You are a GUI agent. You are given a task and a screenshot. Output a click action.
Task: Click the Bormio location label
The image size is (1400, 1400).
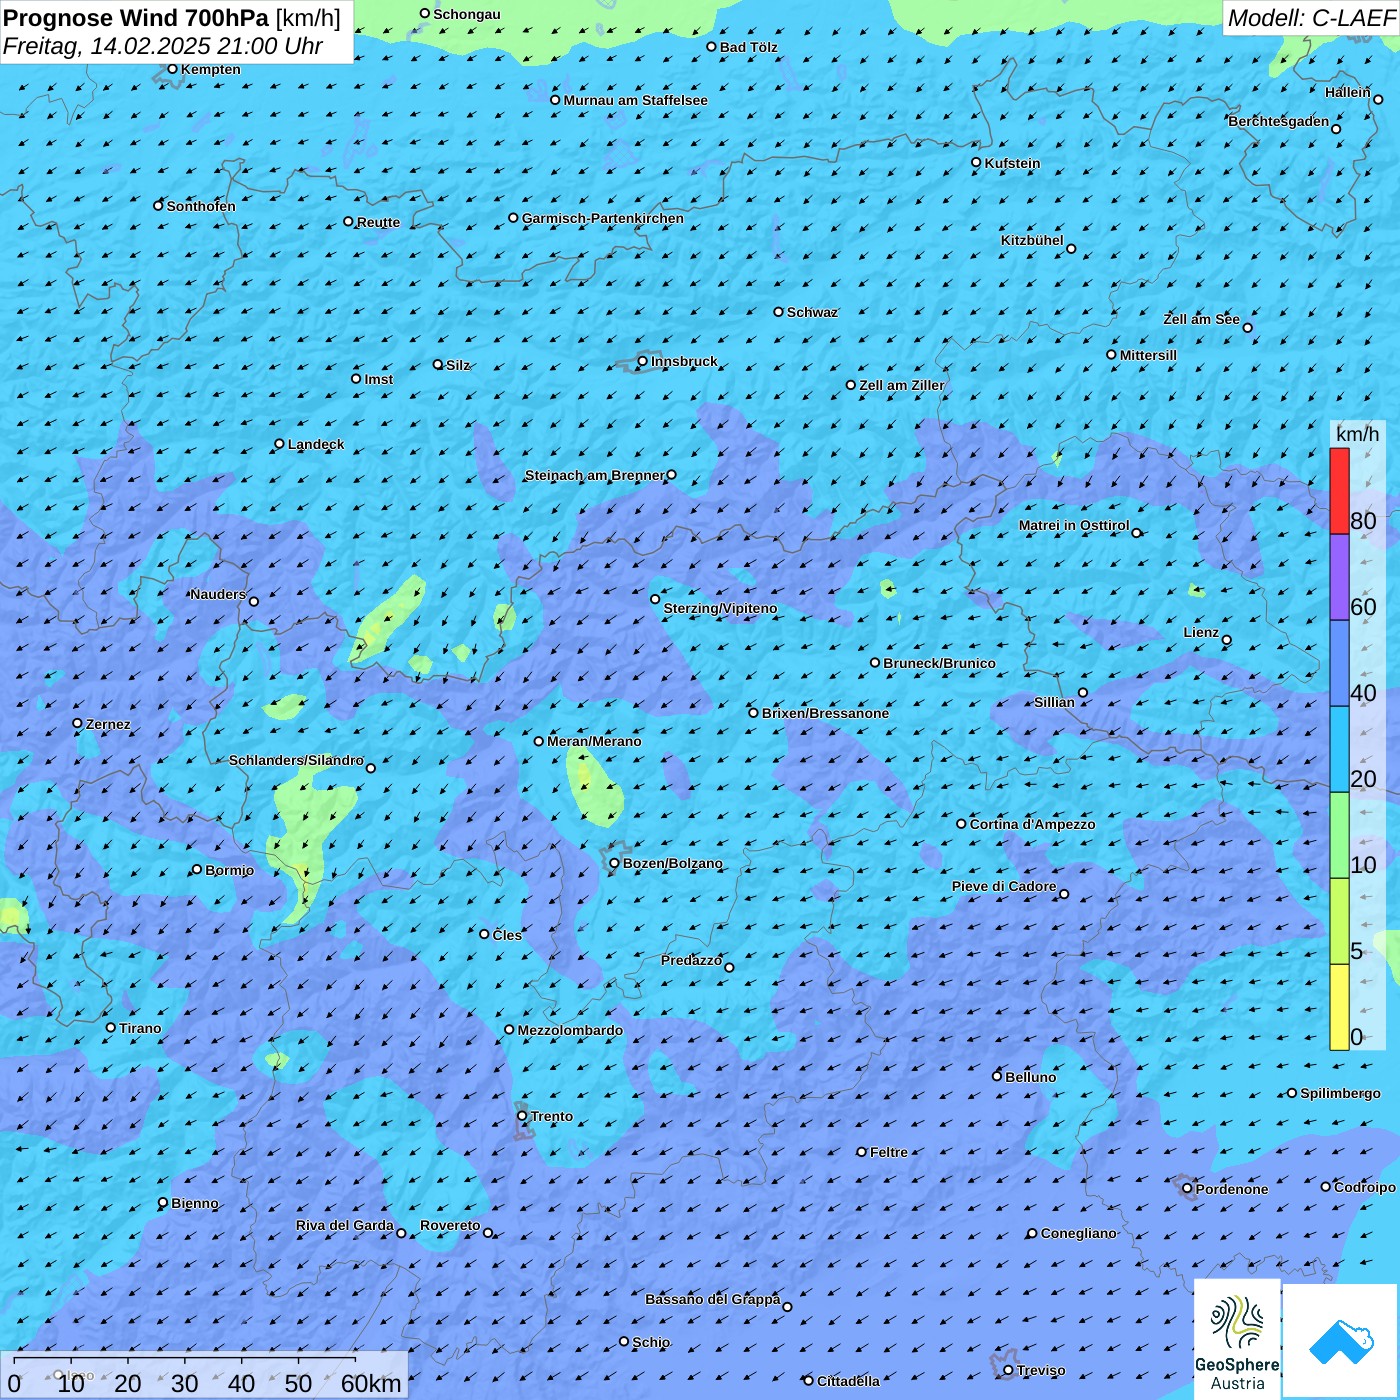[x=229, y=870]
